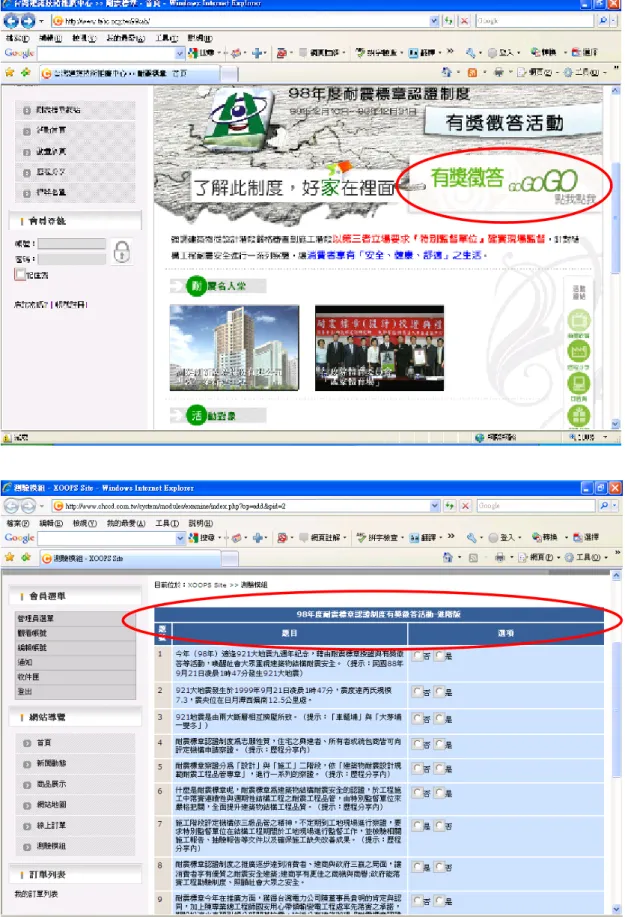Click first green circular icon in the top page's right strip
The height and width of the screenshot is (917, 625).
tap(578, 320)
